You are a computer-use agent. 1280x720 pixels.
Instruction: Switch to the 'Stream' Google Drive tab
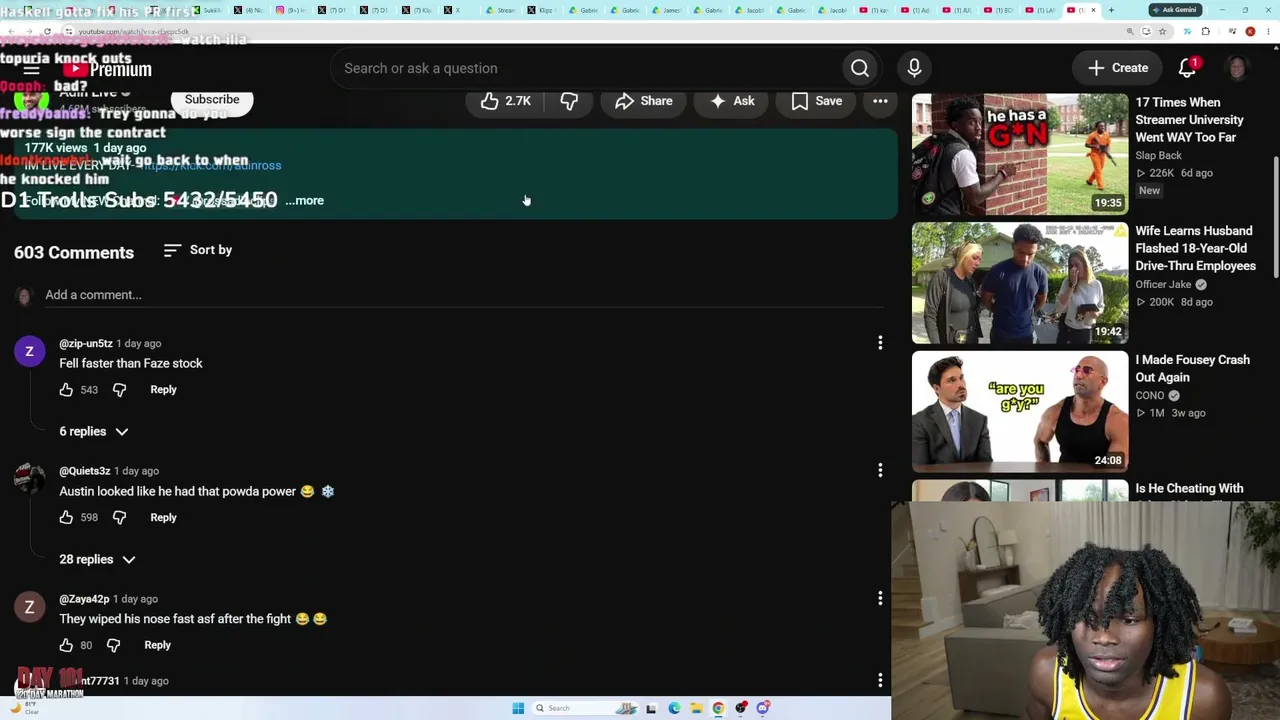click(x=503, y=10)
